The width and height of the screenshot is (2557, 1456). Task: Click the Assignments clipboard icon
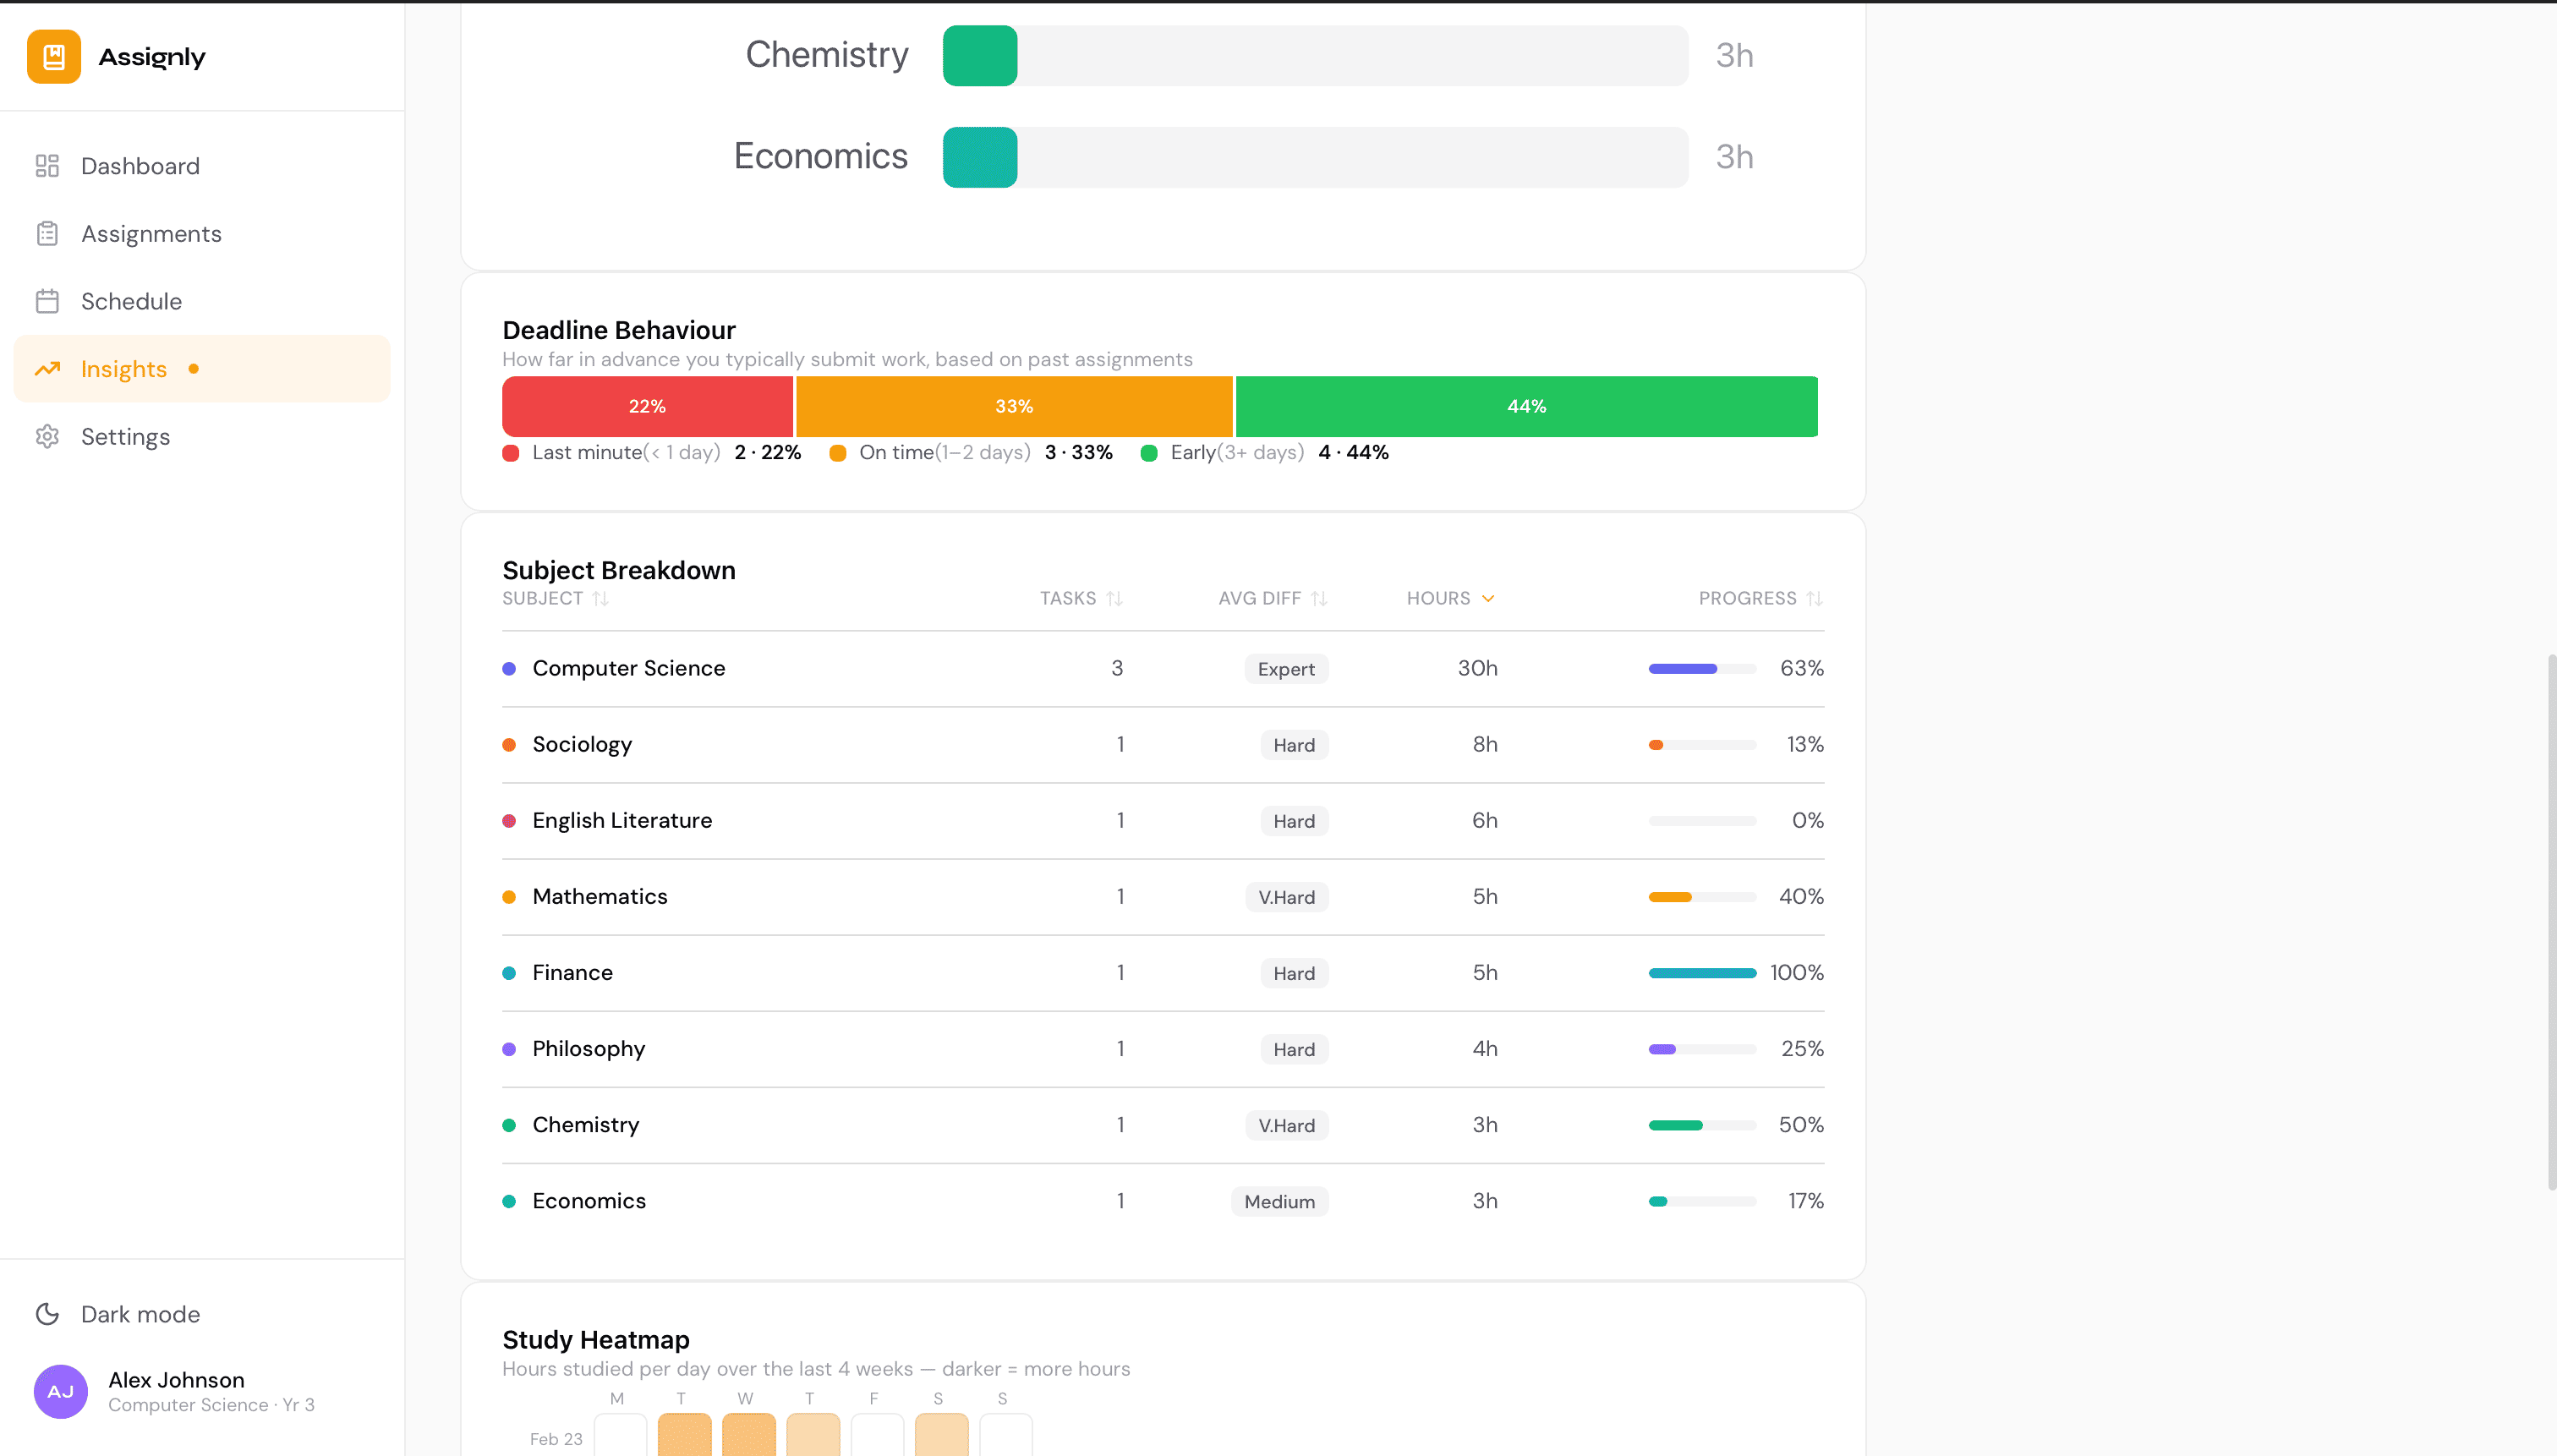click(x=47, y=233)
